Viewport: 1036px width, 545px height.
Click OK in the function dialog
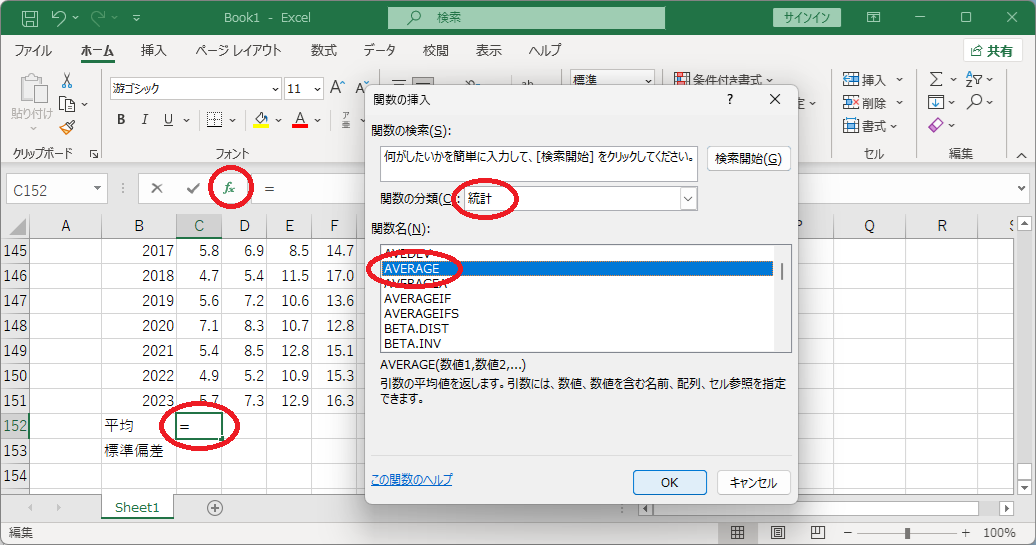click(669, 482)
